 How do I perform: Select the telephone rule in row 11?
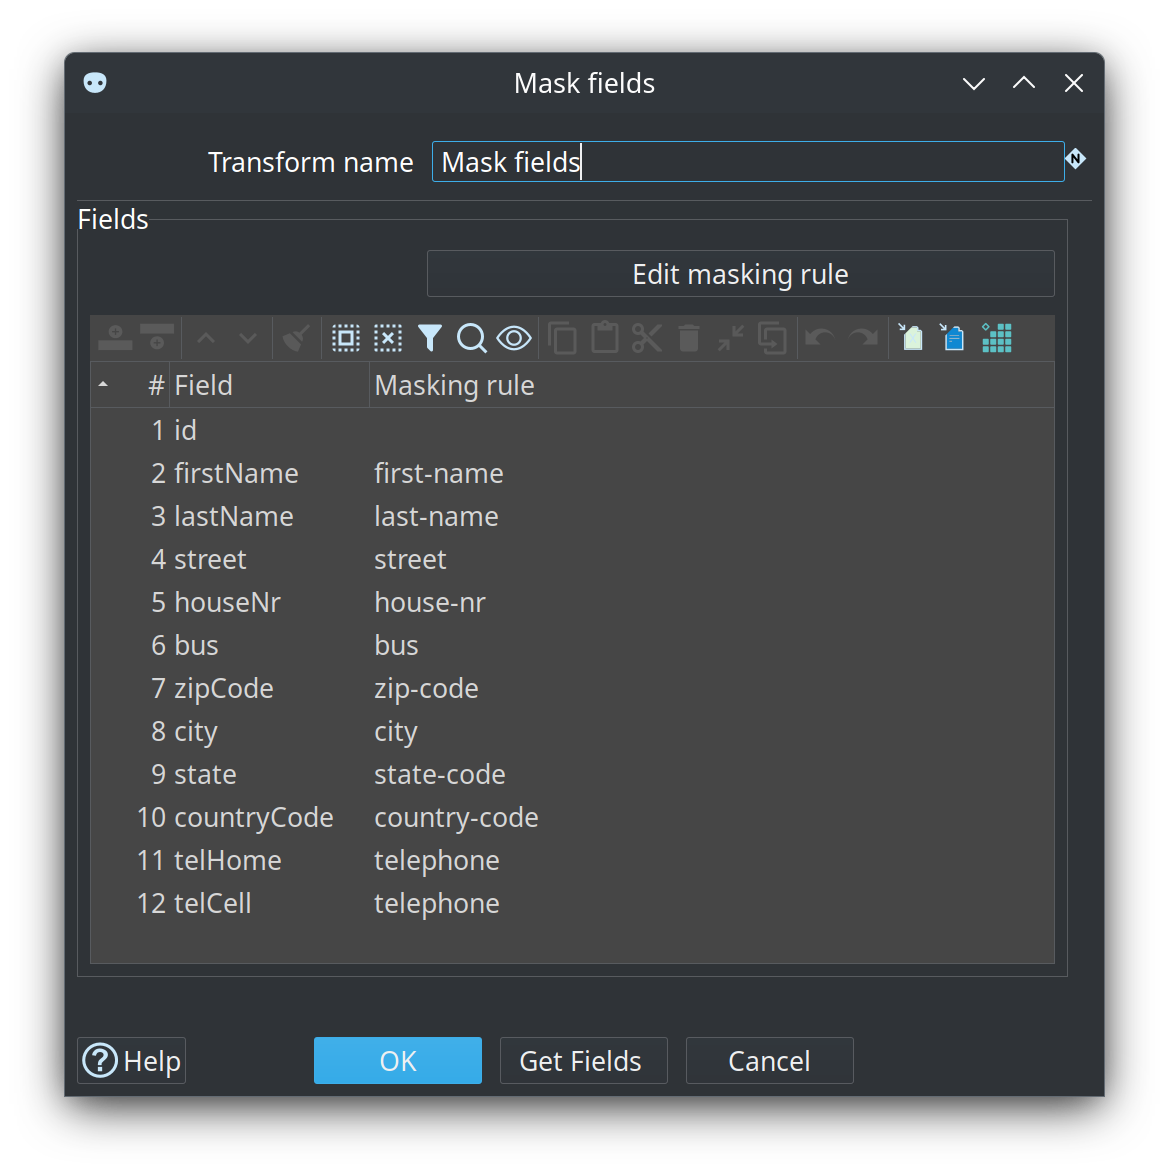click(x=711, y=860)
